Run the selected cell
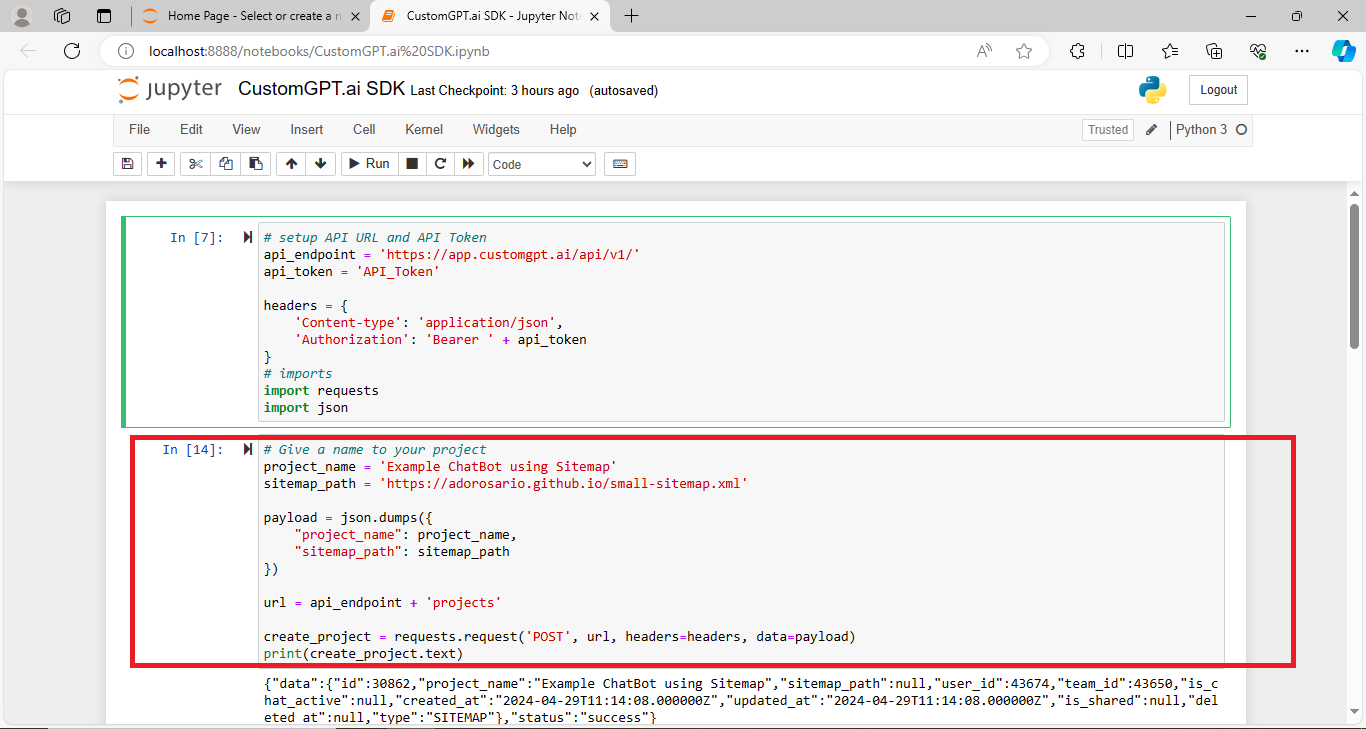The image size is (1366, 729). (368, 163)
